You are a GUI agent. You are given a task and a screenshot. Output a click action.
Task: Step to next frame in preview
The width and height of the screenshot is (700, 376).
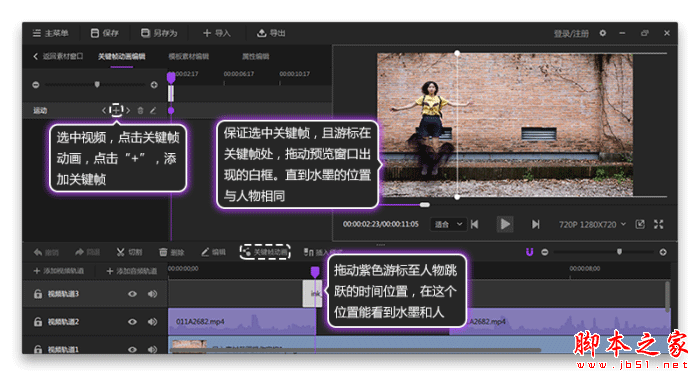pos(535,224)
